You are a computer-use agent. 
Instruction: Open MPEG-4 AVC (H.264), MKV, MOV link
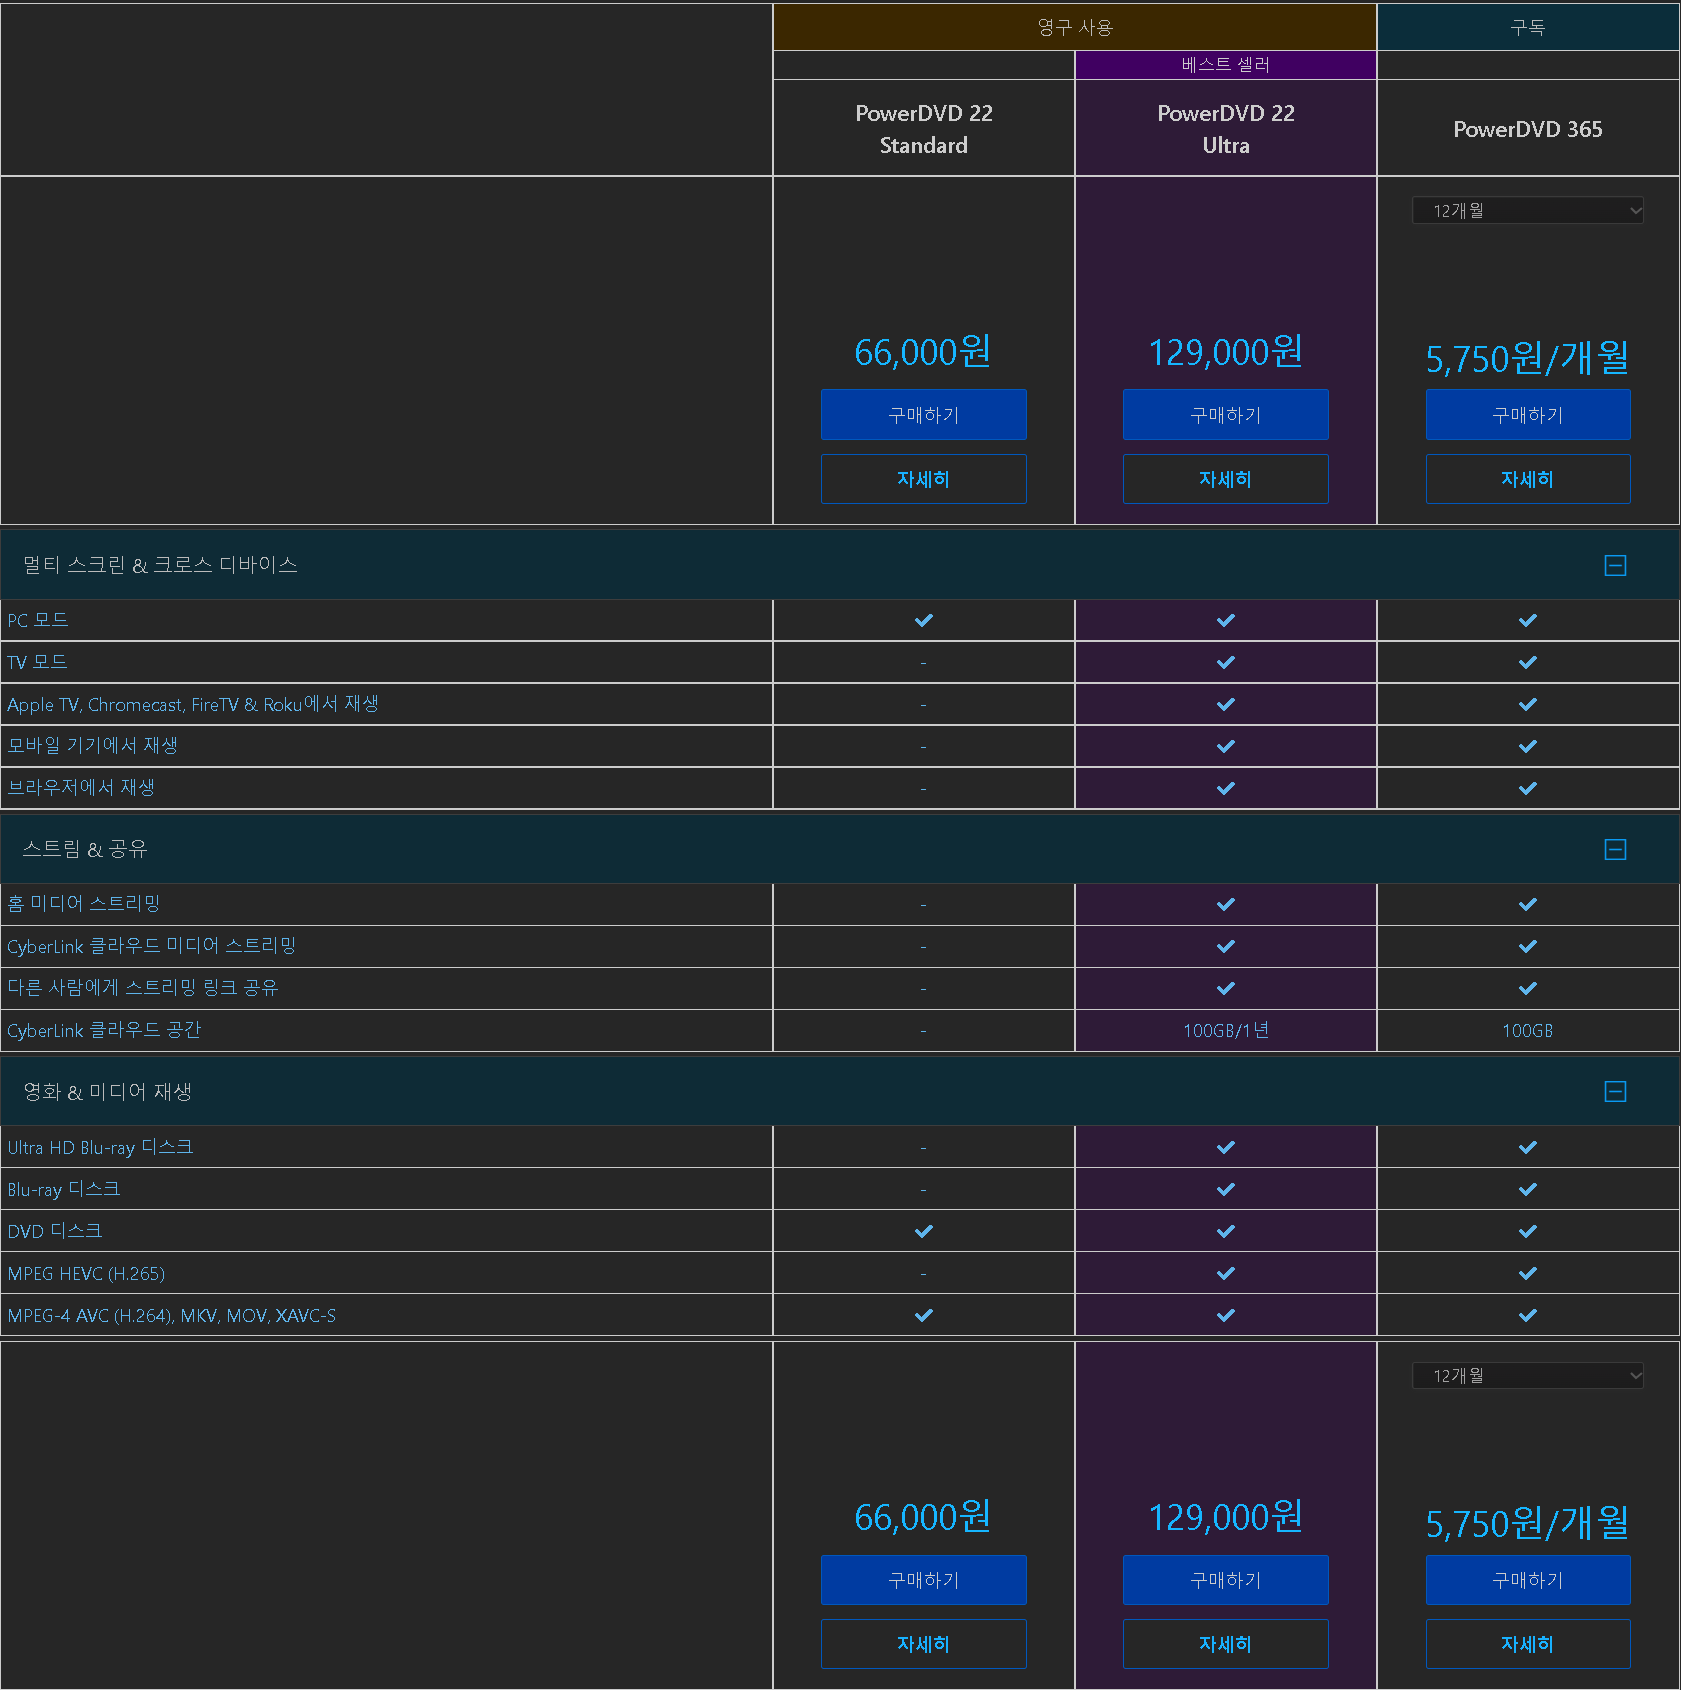pos(172,1315)
